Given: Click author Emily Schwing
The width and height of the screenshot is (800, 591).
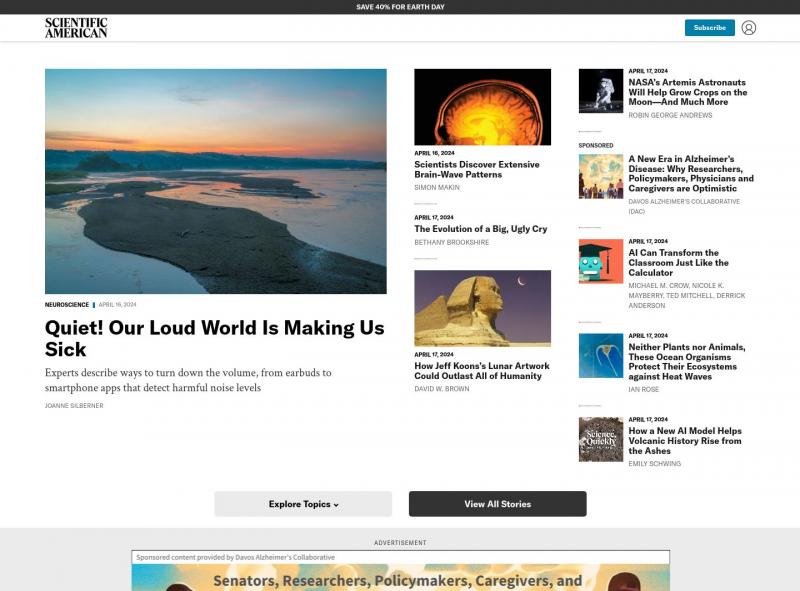Looking at the screenshot, I should pyautogui.click(x=655, y=464).
